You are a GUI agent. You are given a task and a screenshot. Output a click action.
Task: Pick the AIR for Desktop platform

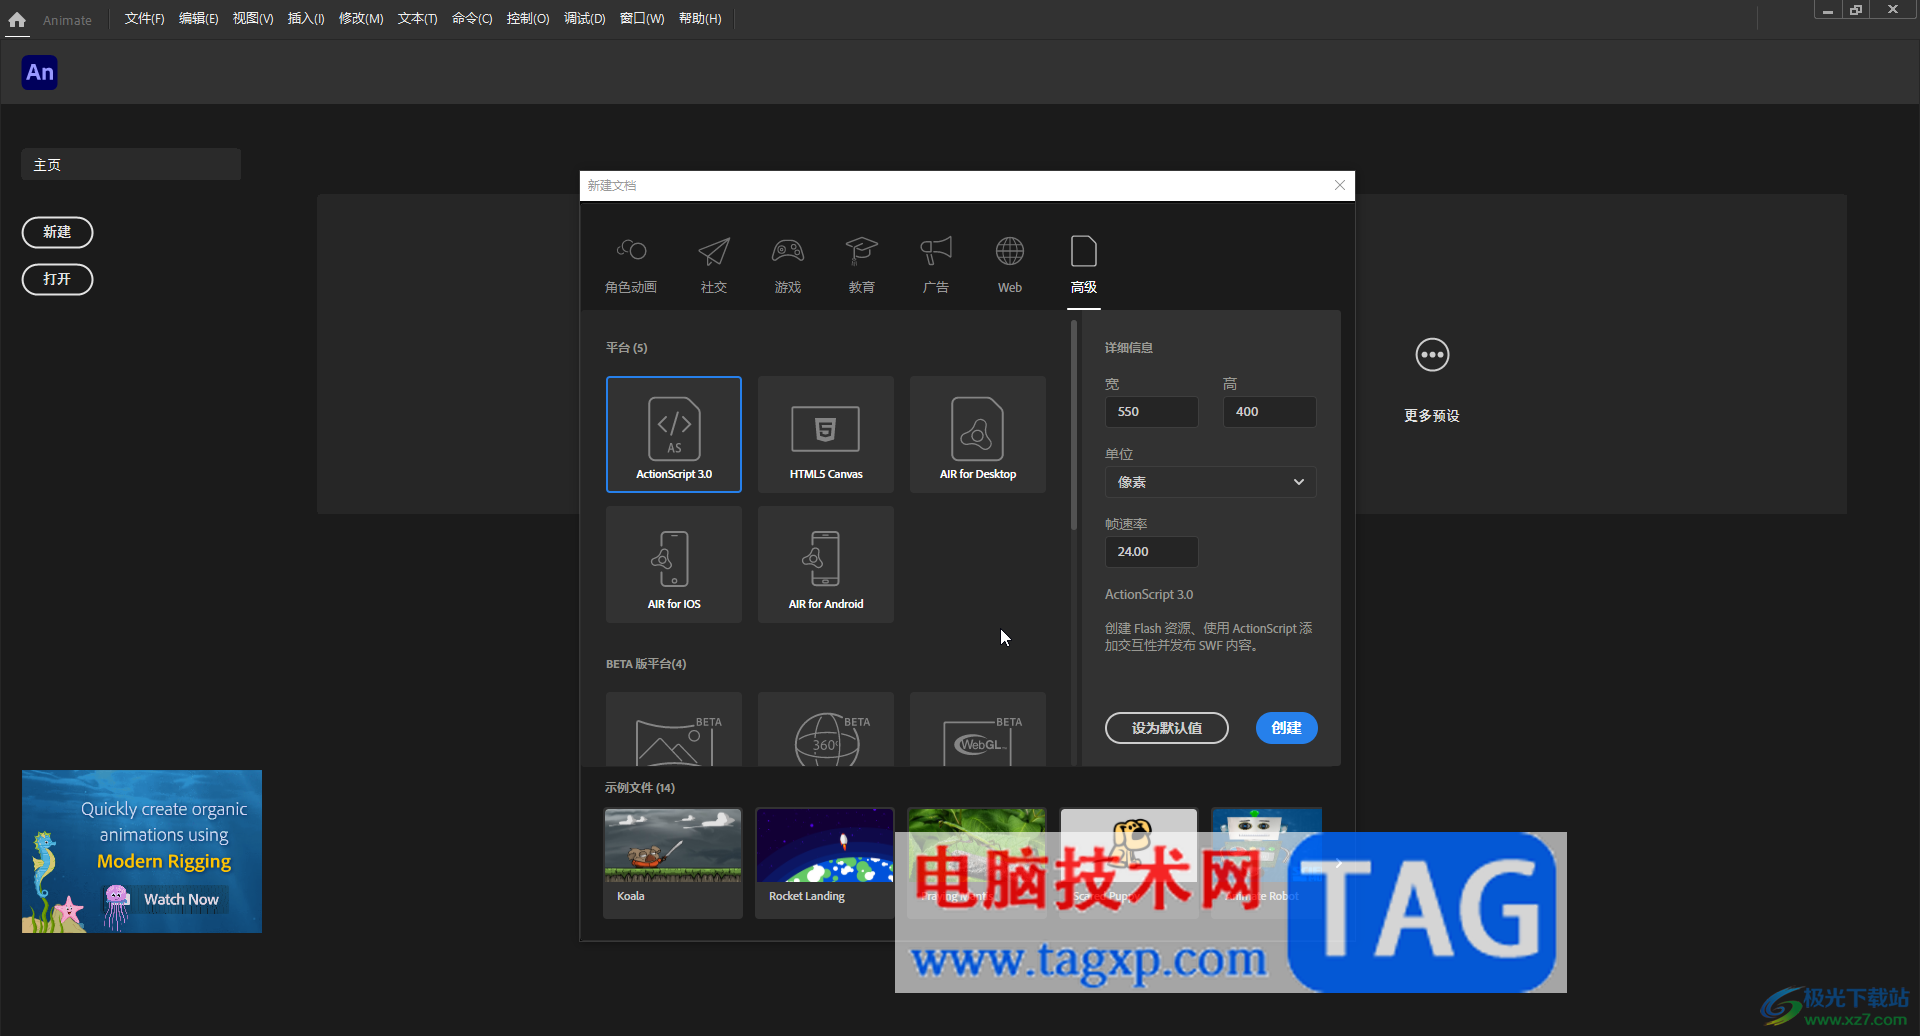click(x=978, y=434)
